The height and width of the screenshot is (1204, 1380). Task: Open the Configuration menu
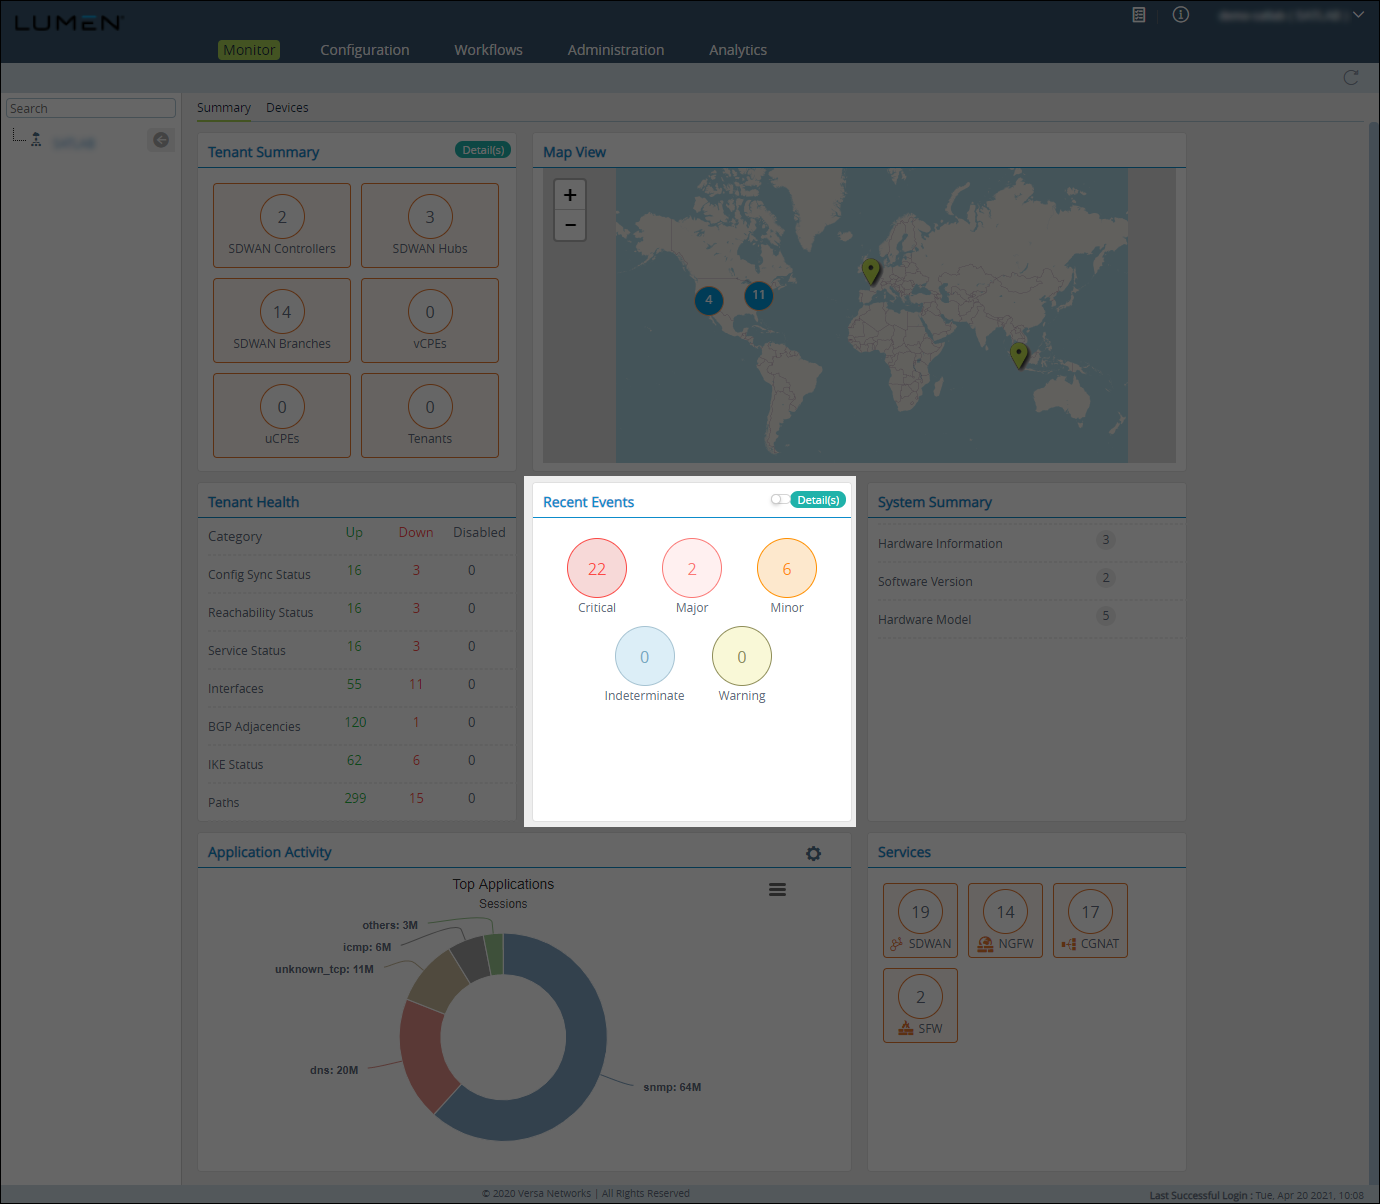click(364, 50)
